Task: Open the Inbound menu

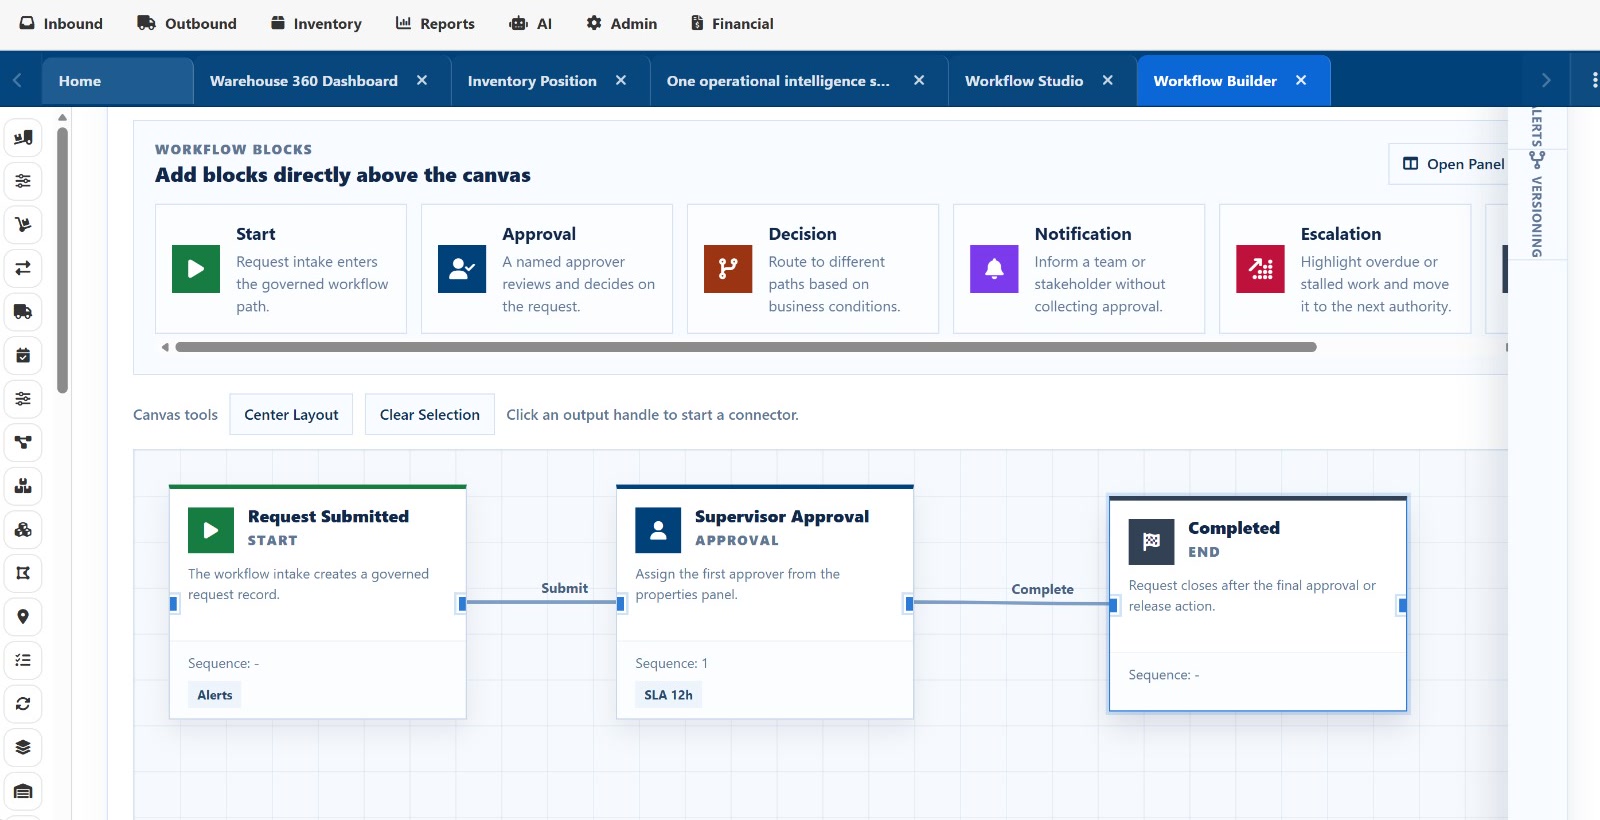Action: [x=61, y=23]
